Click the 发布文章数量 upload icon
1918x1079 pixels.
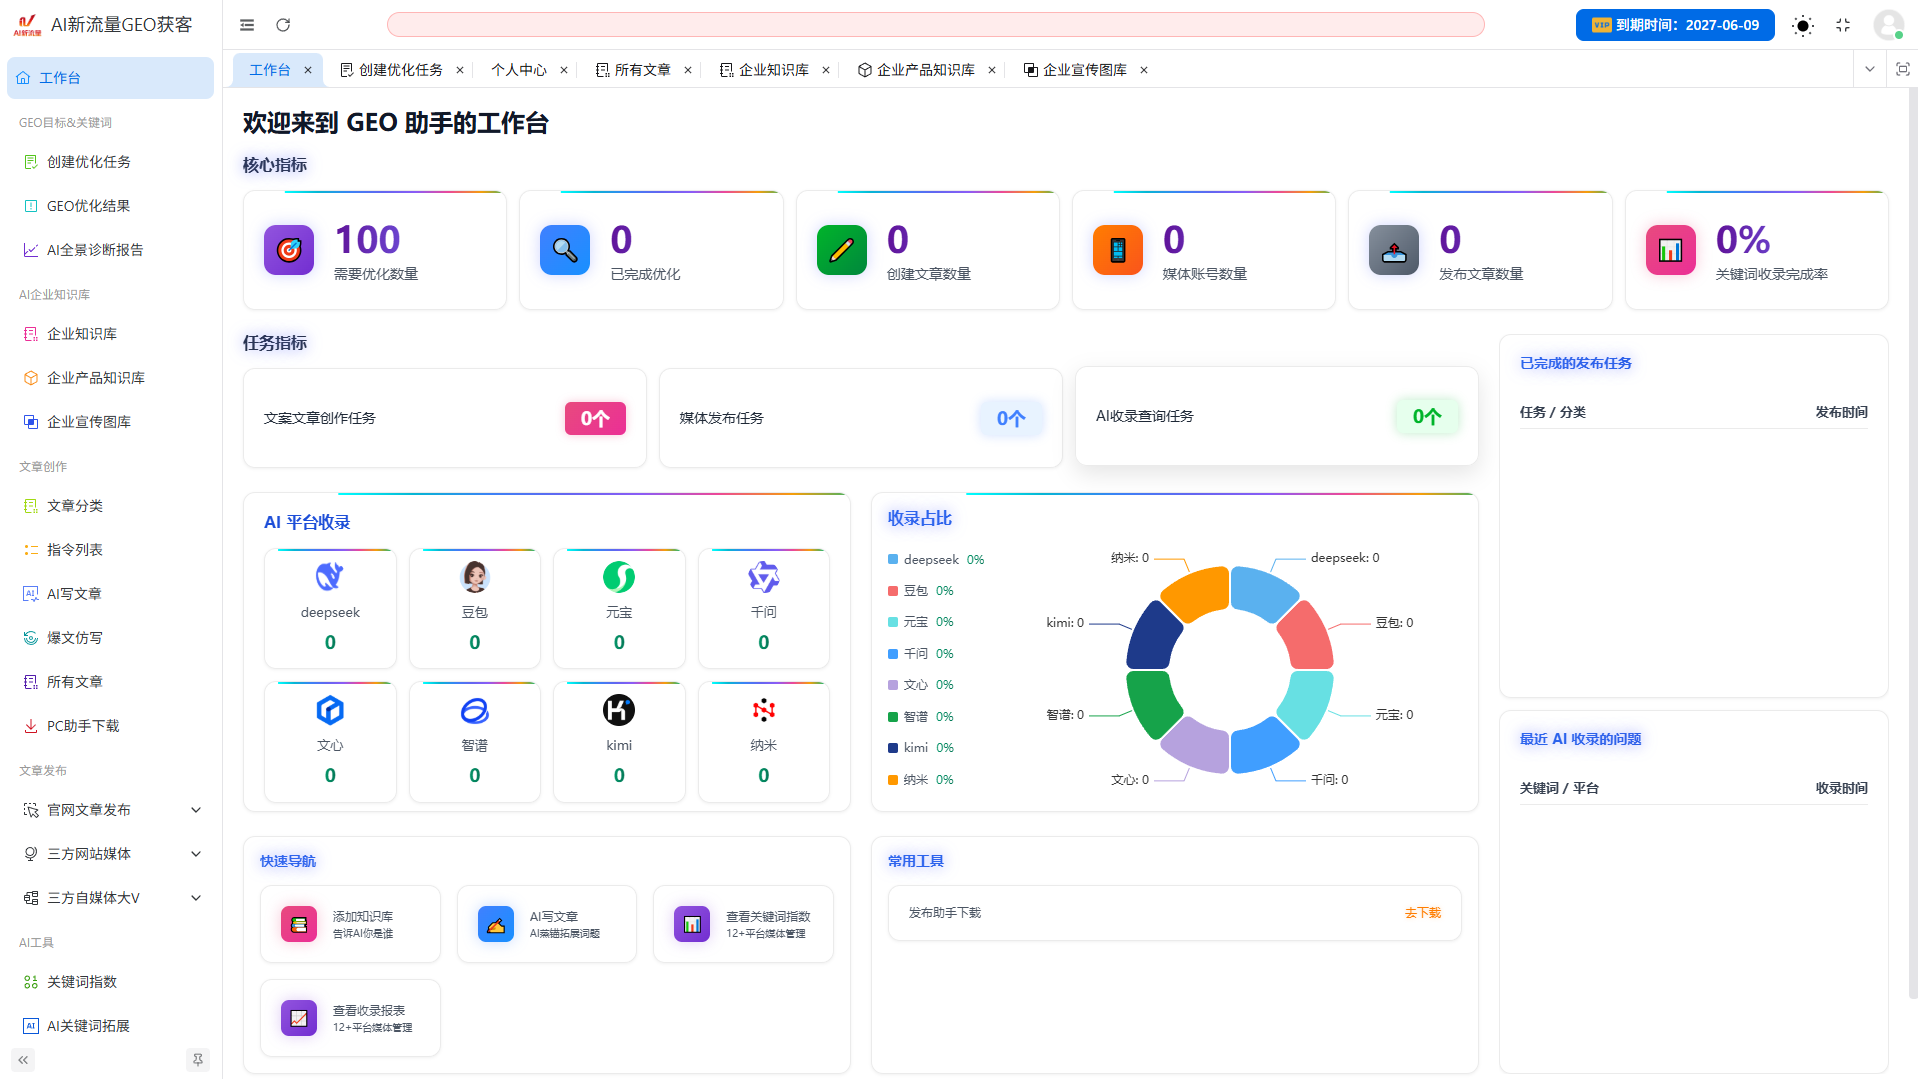[x=1394, y=250]
